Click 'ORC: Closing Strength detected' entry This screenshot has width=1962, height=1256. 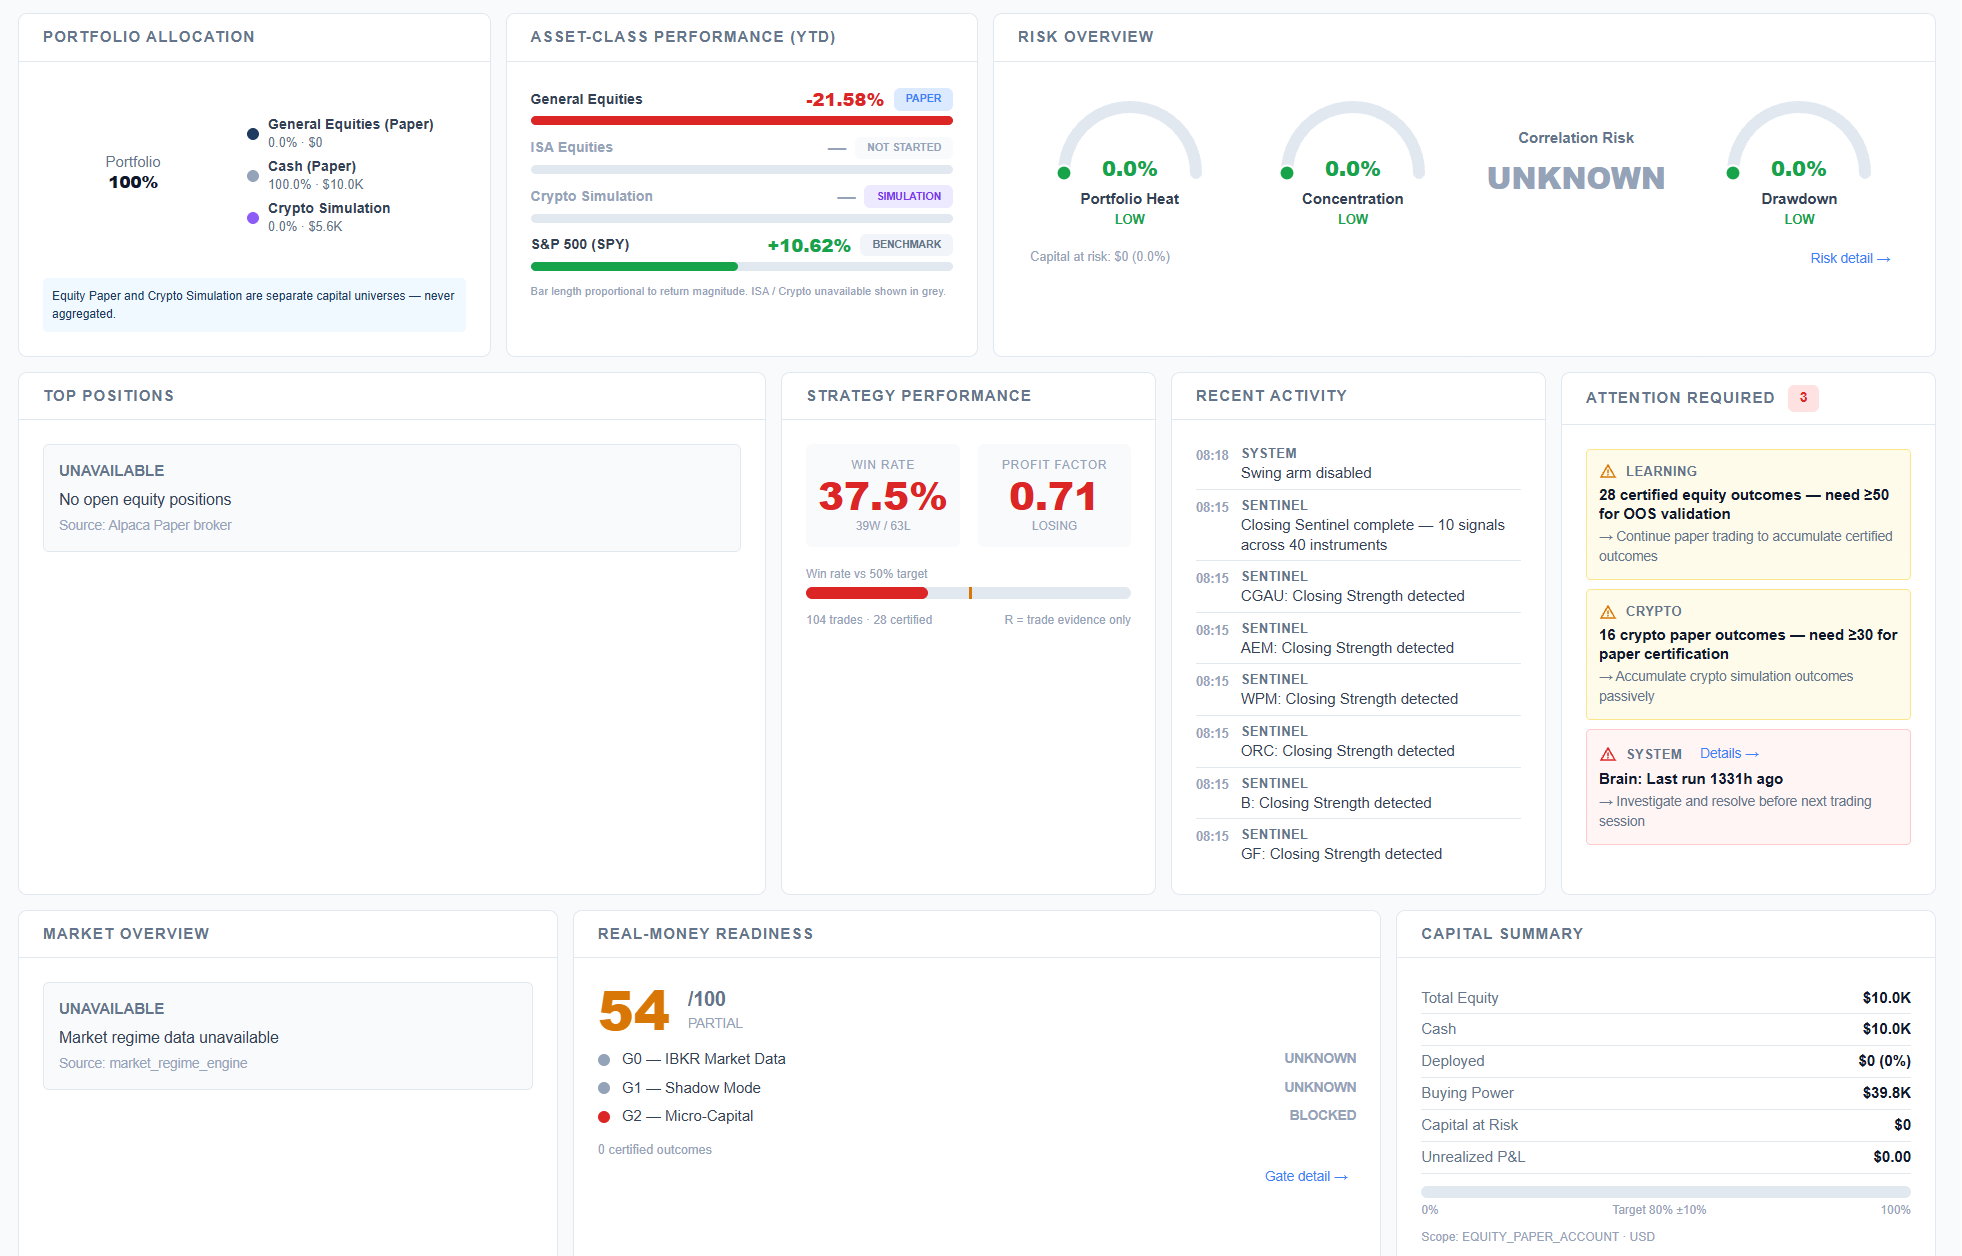[x=1358, y=741]
